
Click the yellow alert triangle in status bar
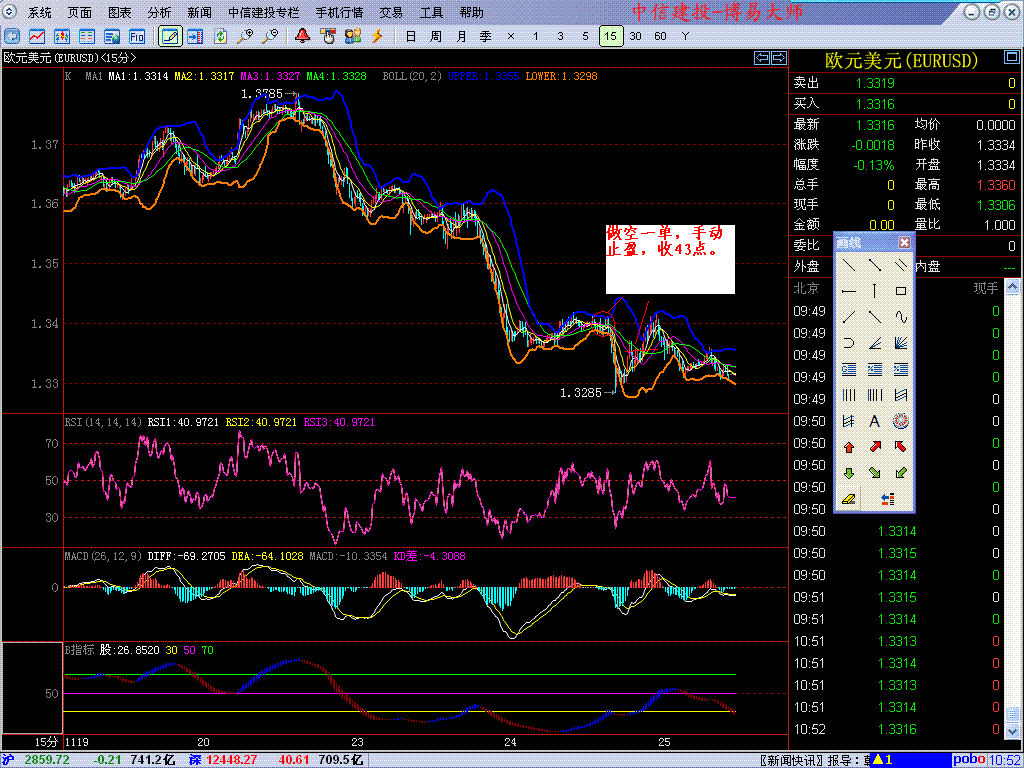pyautogui.click(x=879, y=760)
